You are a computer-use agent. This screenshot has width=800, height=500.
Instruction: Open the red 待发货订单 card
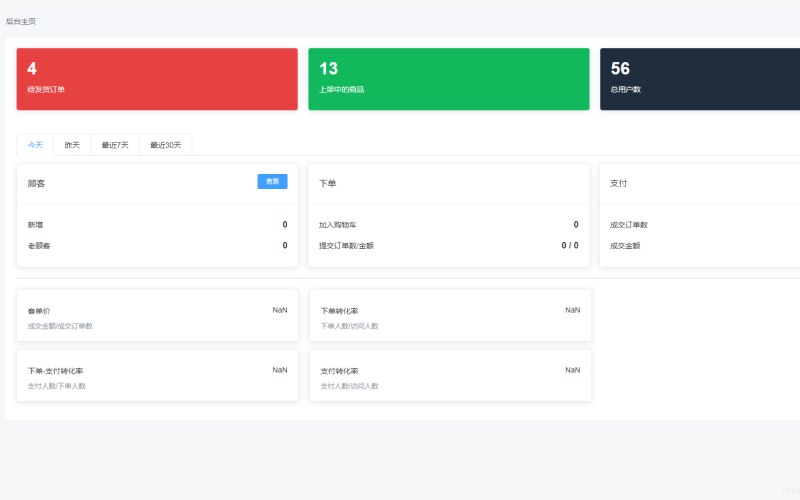[x=157, y=79]
